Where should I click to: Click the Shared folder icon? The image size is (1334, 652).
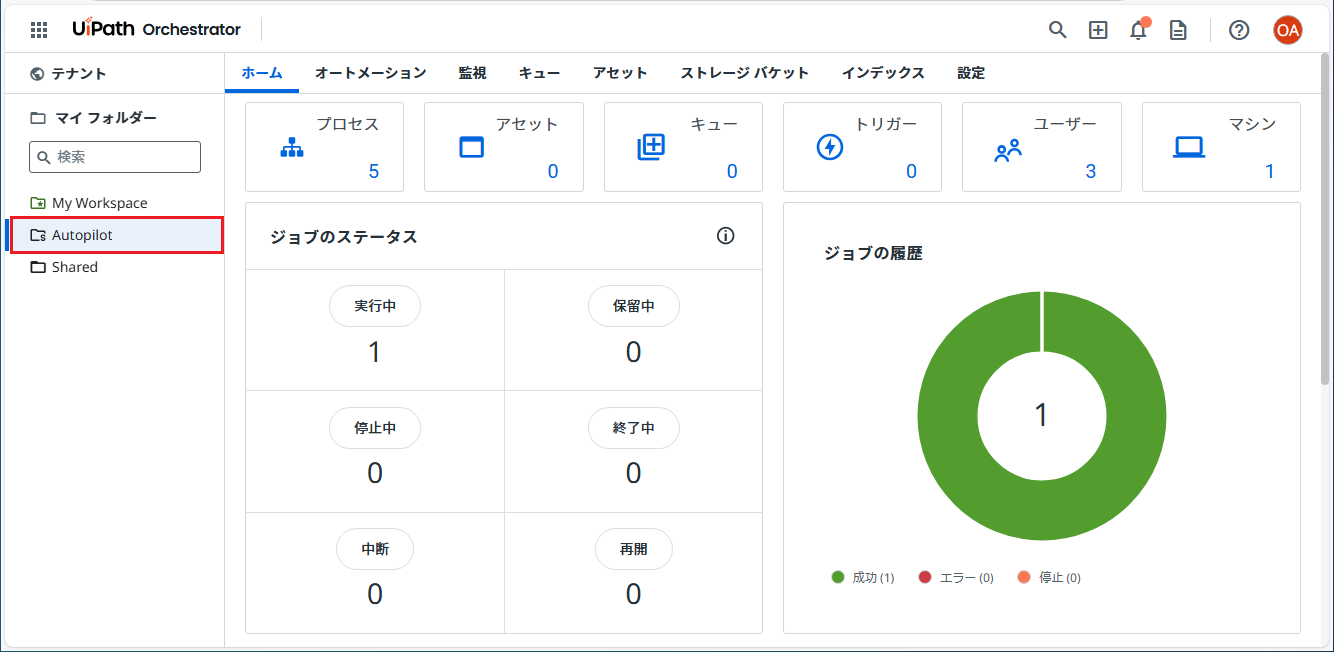tap(38, 267)
